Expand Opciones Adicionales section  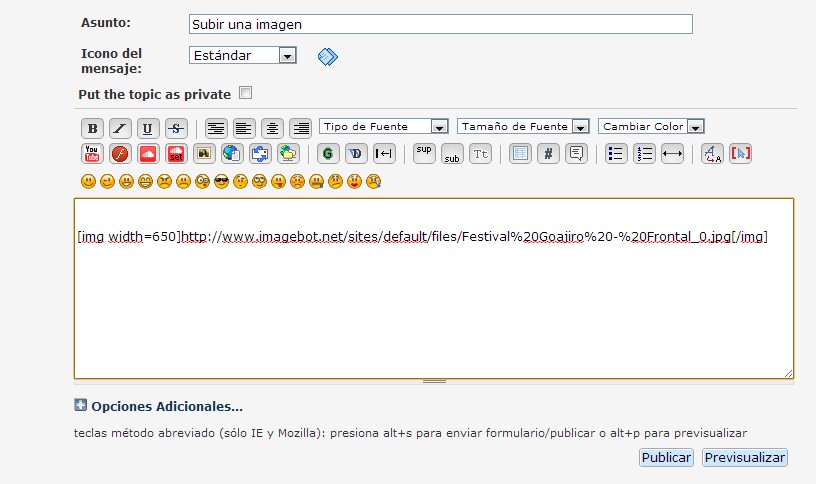[159, 406]
